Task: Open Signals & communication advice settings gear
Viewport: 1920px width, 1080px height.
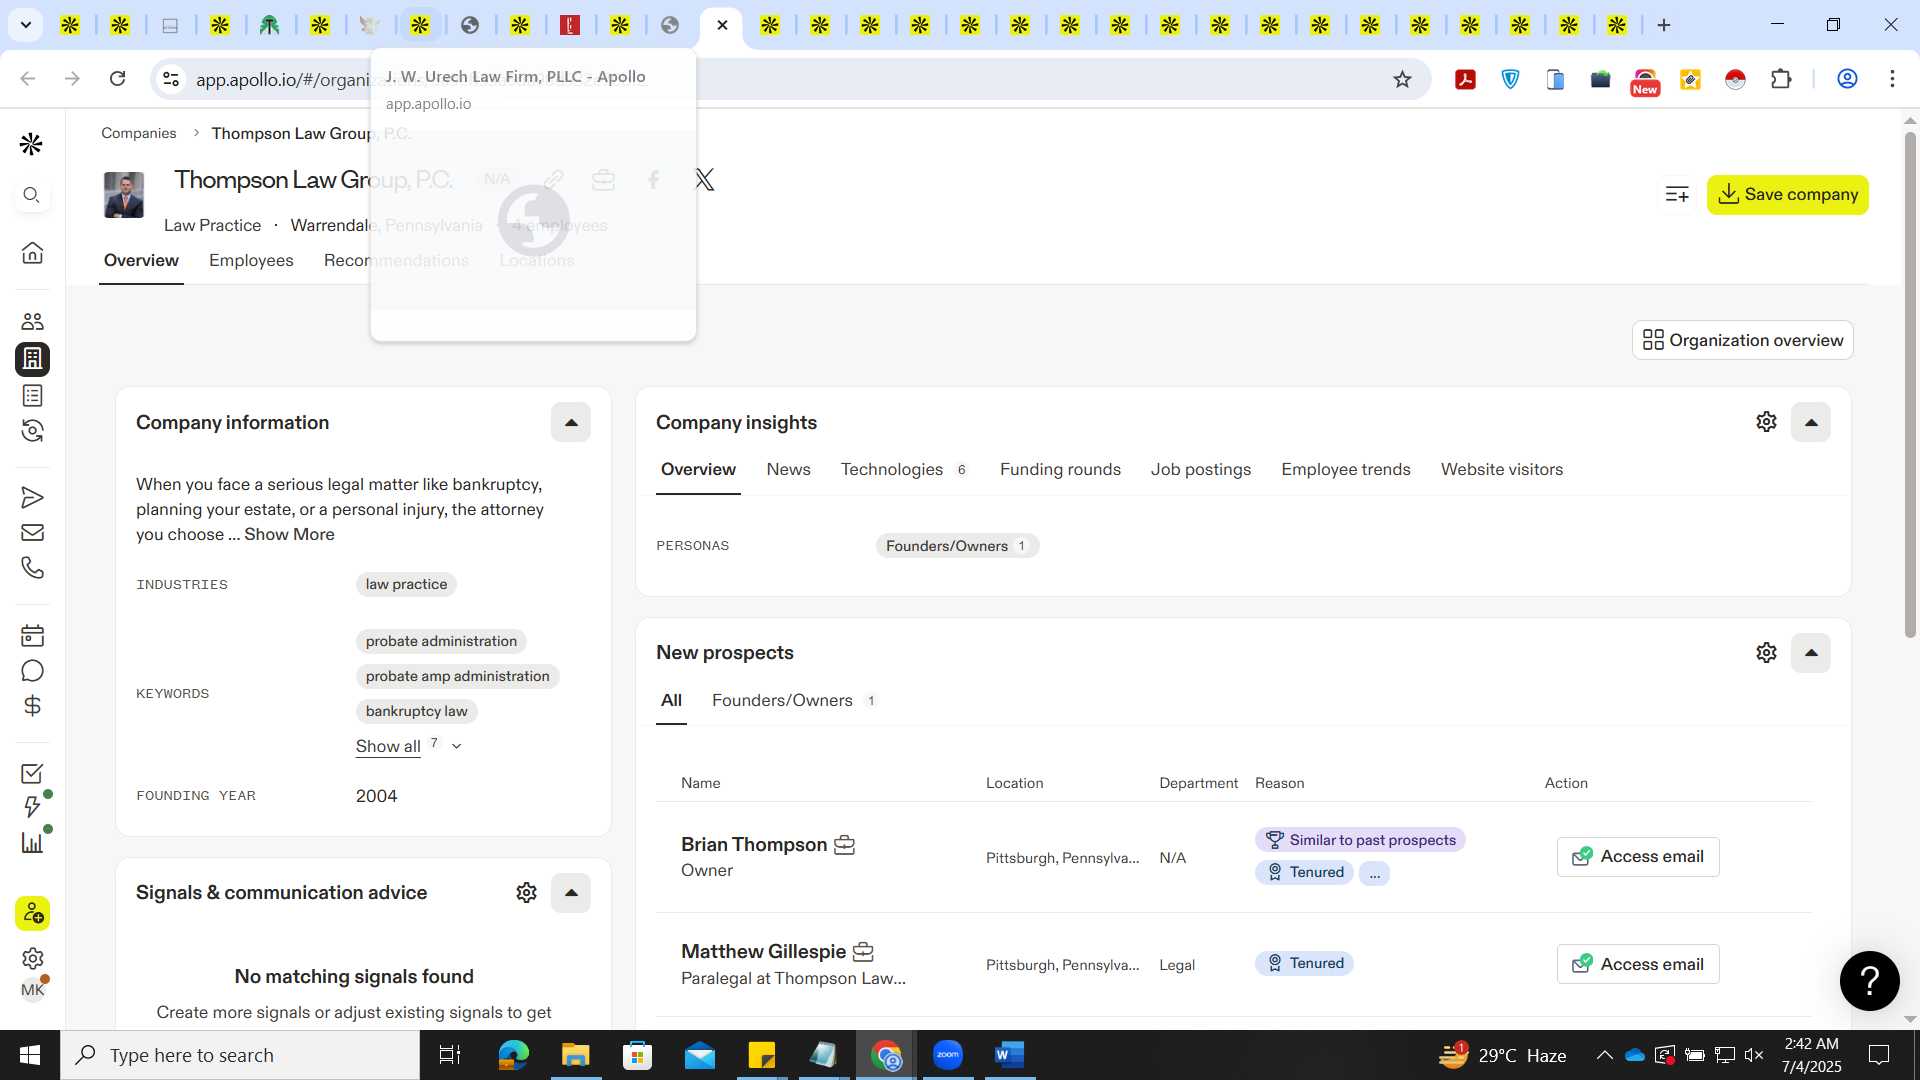Action: tap(526, 893)
